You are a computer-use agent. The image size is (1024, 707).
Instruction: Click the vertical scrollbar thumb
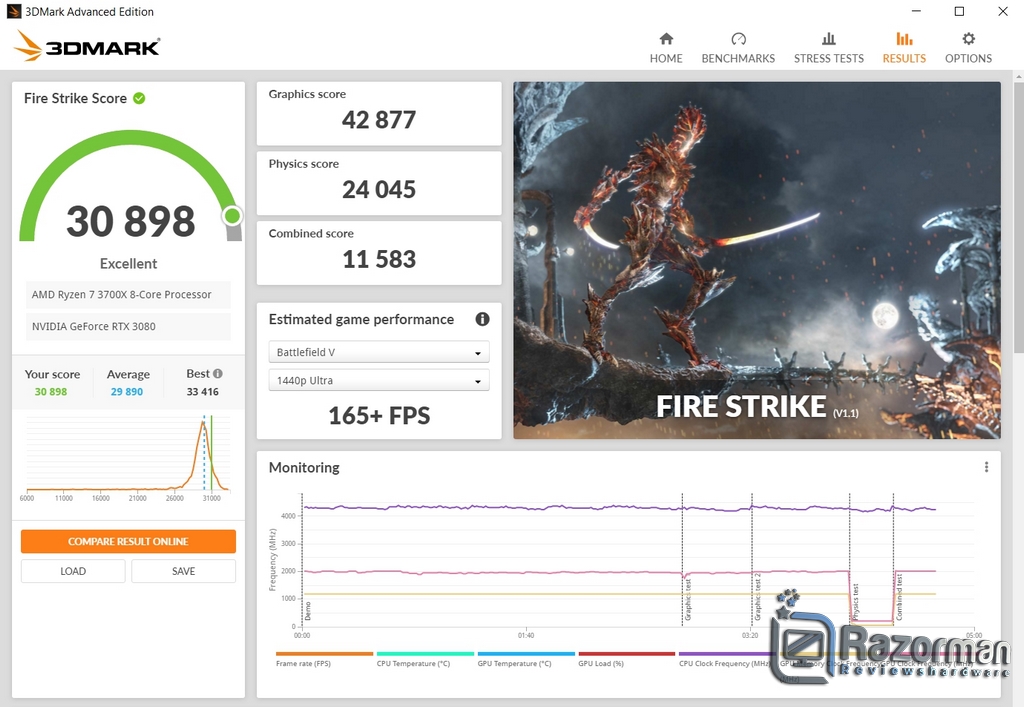[x=1018, y=215]
